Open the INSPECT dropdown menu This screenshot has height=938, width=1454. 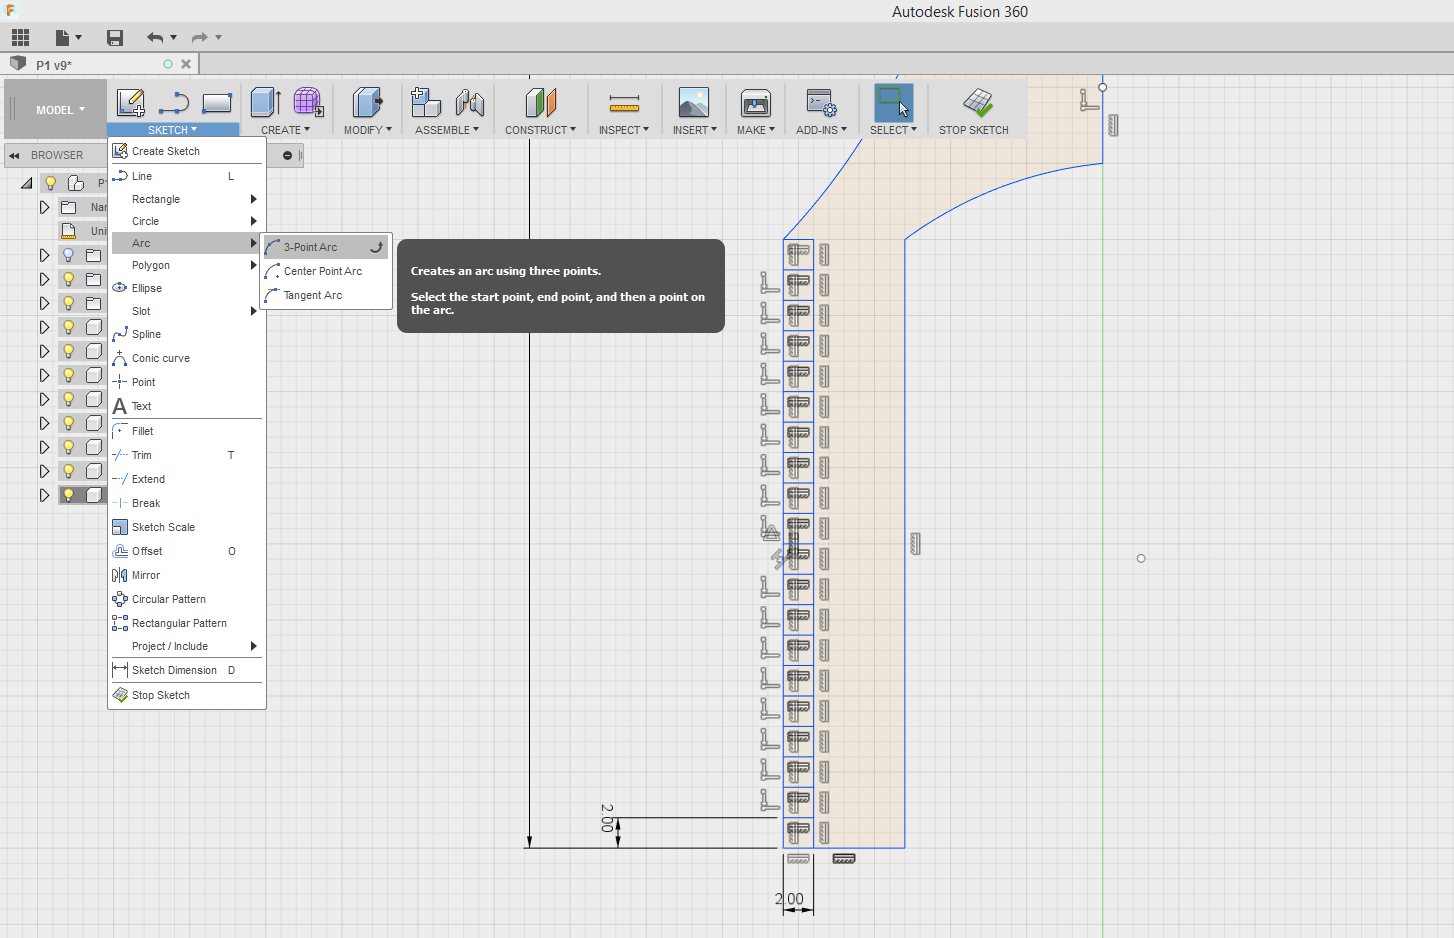coord(624,130)
